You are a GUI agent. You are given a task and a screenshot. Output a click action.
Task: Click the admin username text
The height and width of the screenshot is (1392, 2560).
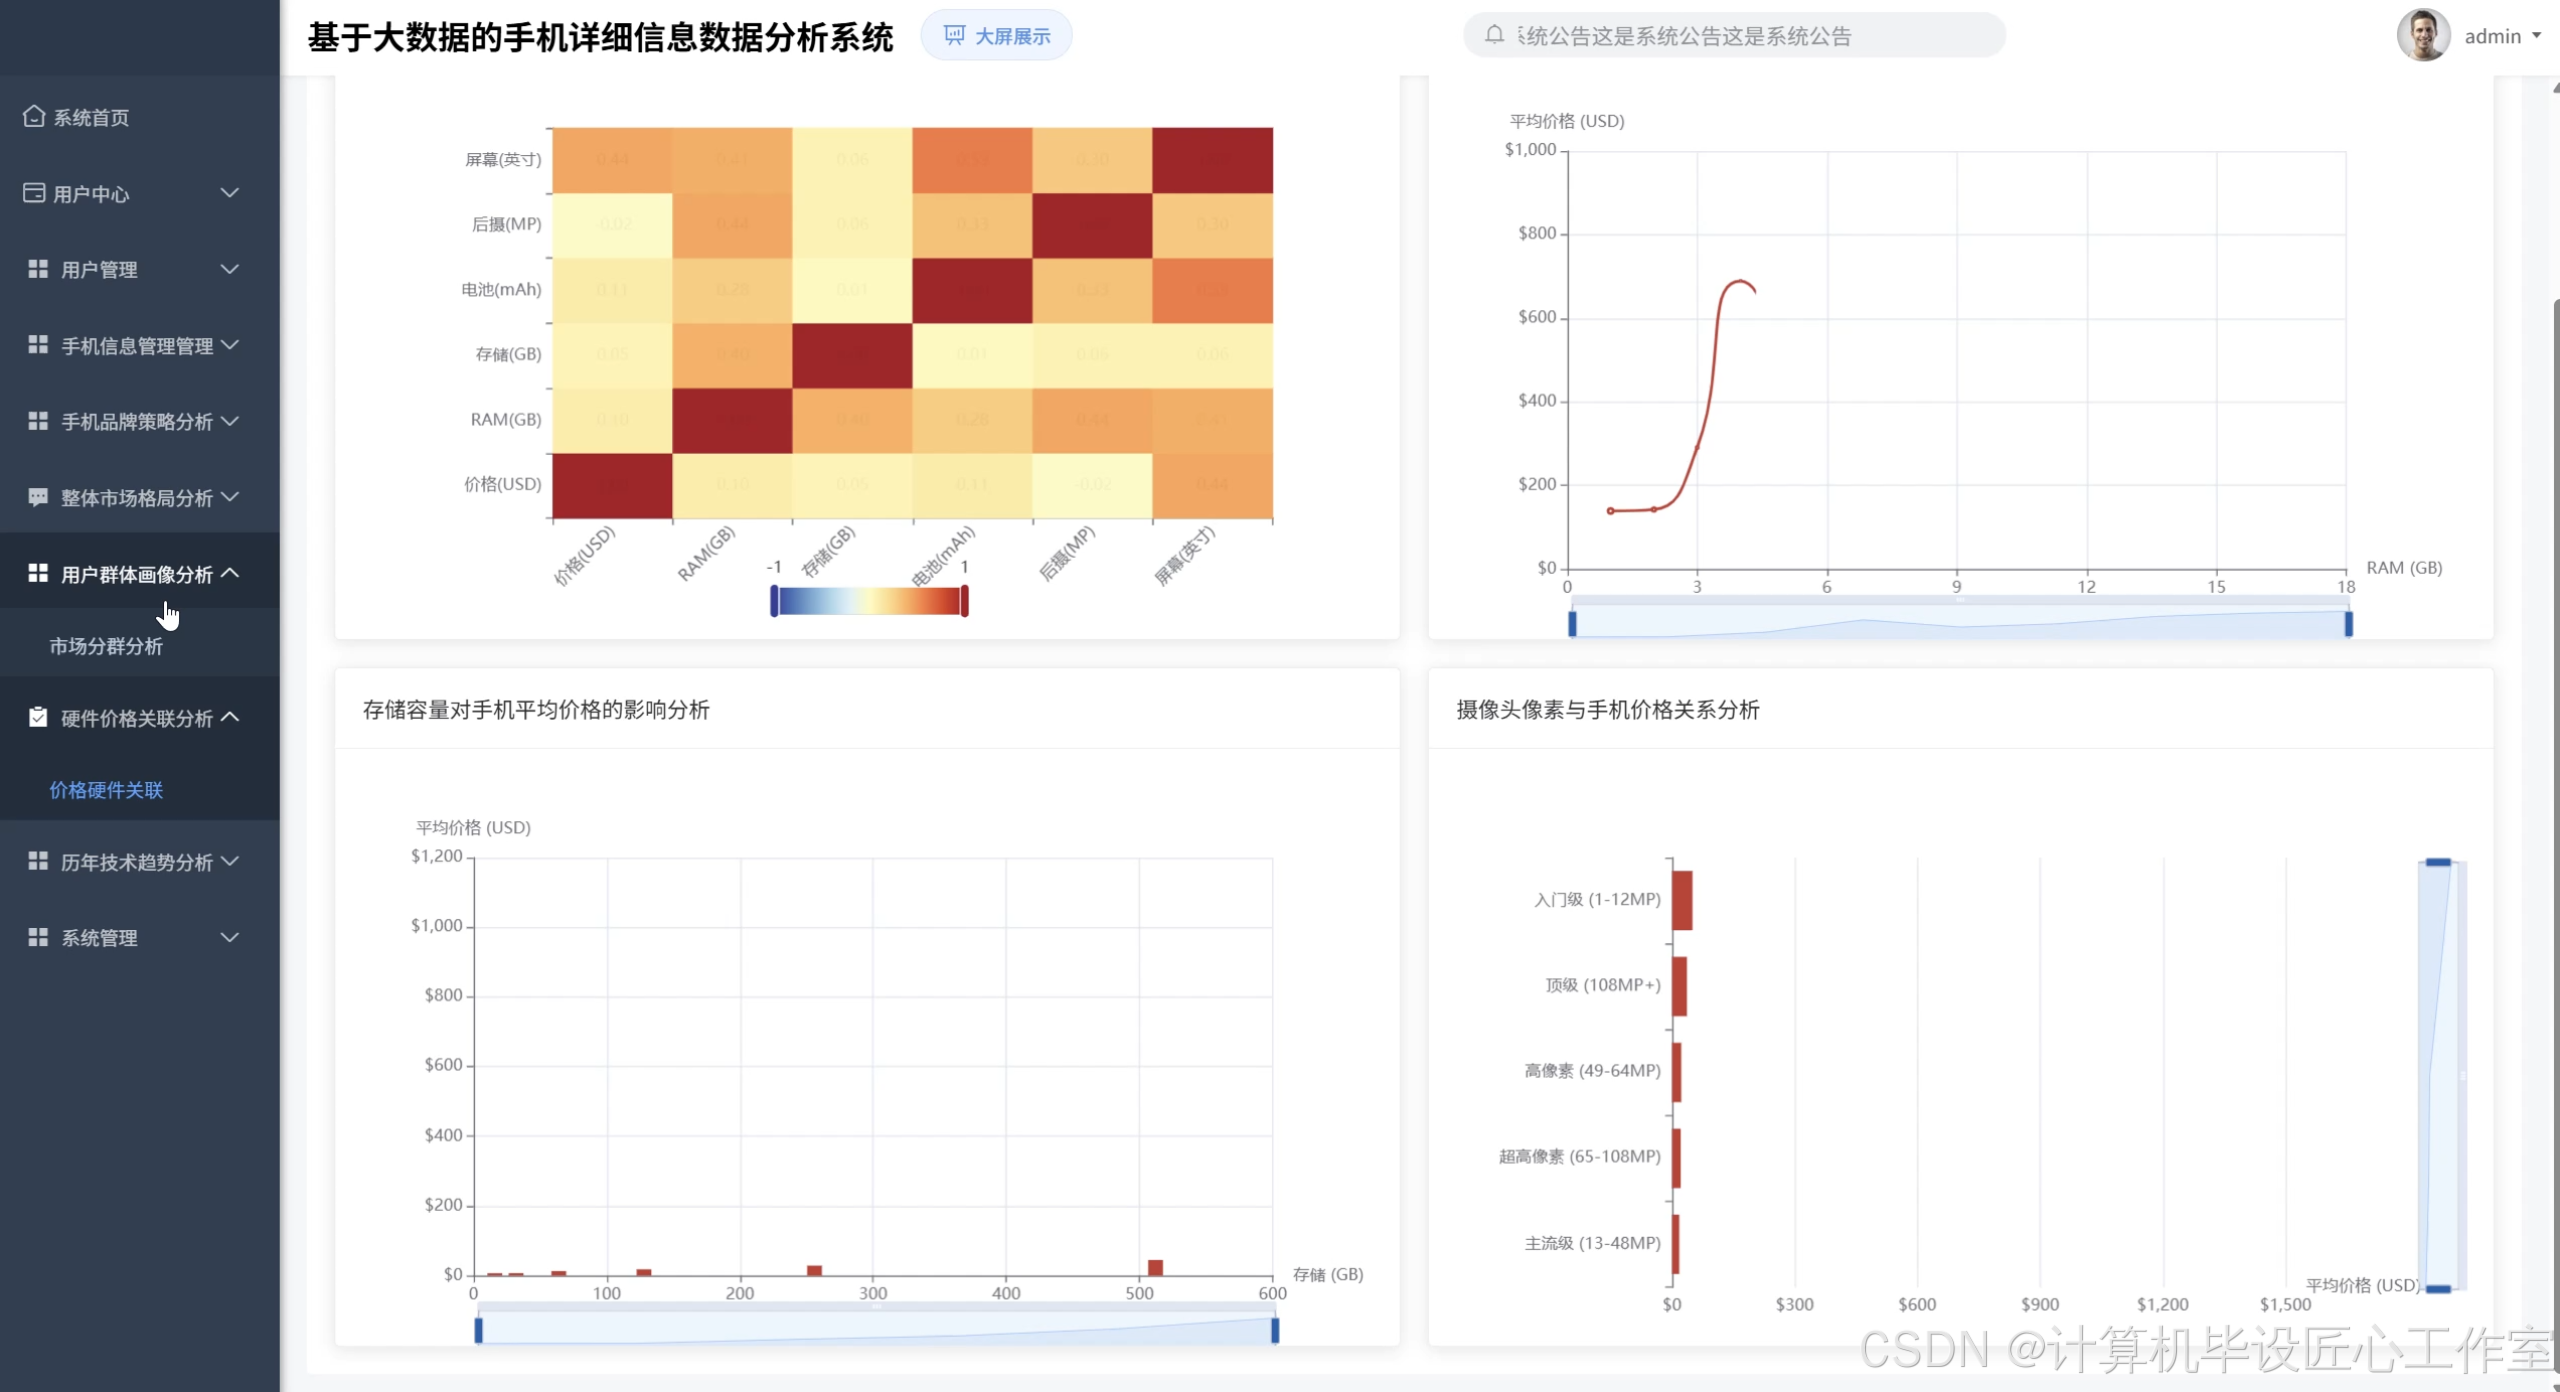point(2493,36)
